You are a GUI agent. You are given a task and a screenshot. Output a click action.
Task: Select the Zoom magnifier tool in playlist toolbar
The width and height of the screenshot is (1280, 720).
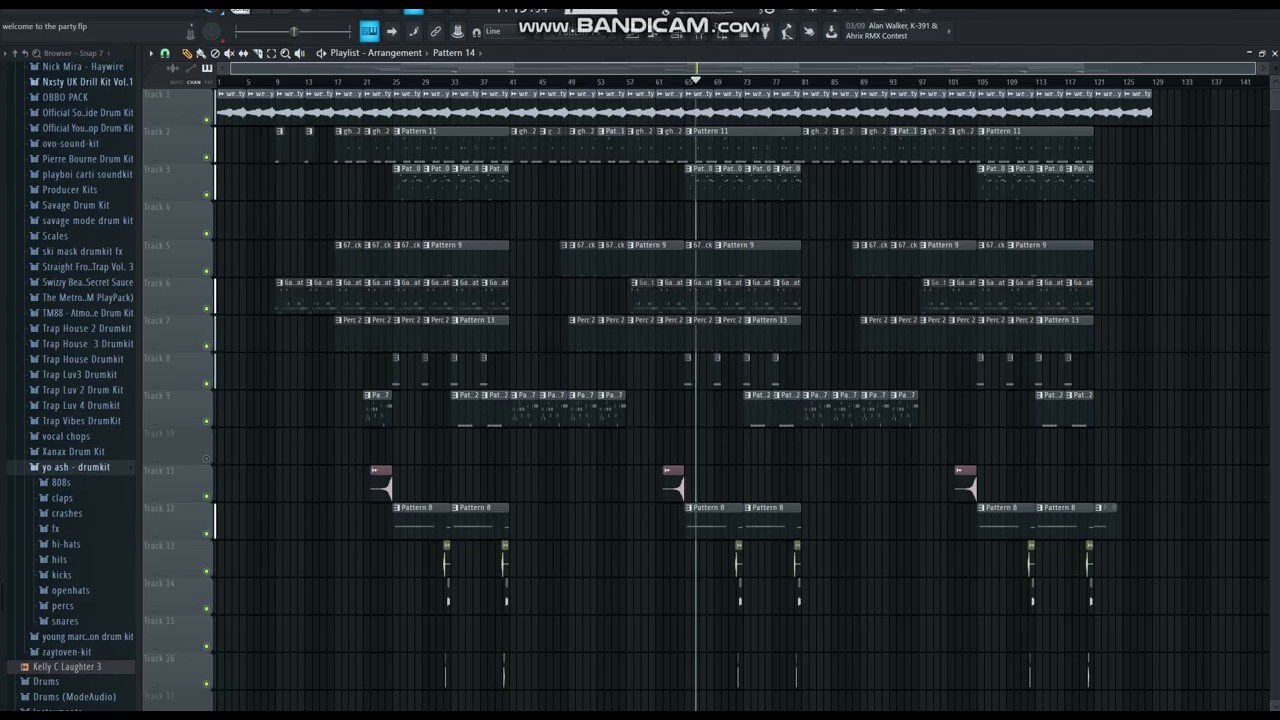285,53
